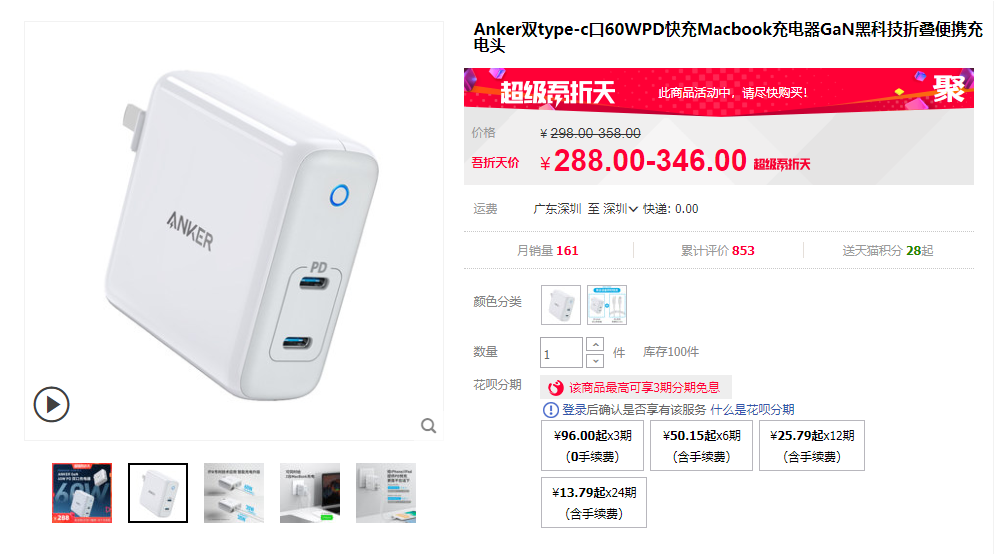Screen dimensions: 1000x554
Task: Open the laptop charging thumbnail
Action: click(310, 493)
